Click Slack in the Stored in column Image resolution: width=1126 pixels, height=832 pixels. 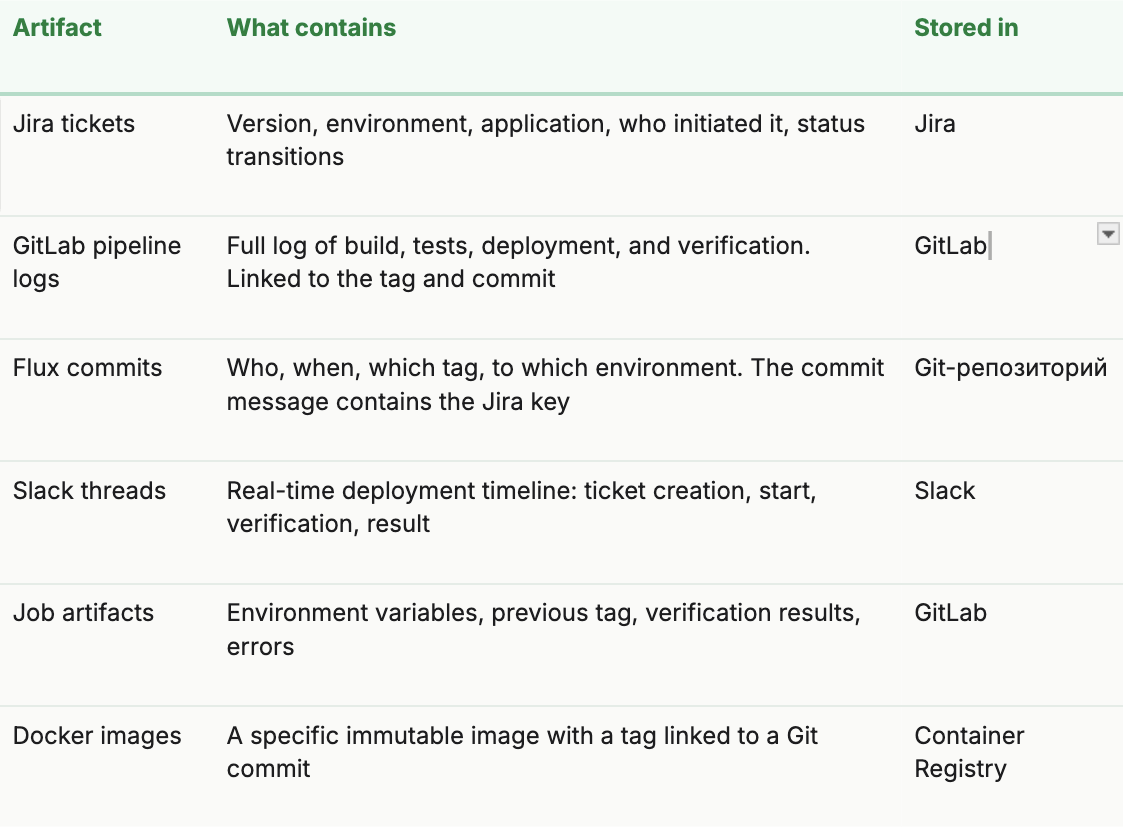click(944, 491)
